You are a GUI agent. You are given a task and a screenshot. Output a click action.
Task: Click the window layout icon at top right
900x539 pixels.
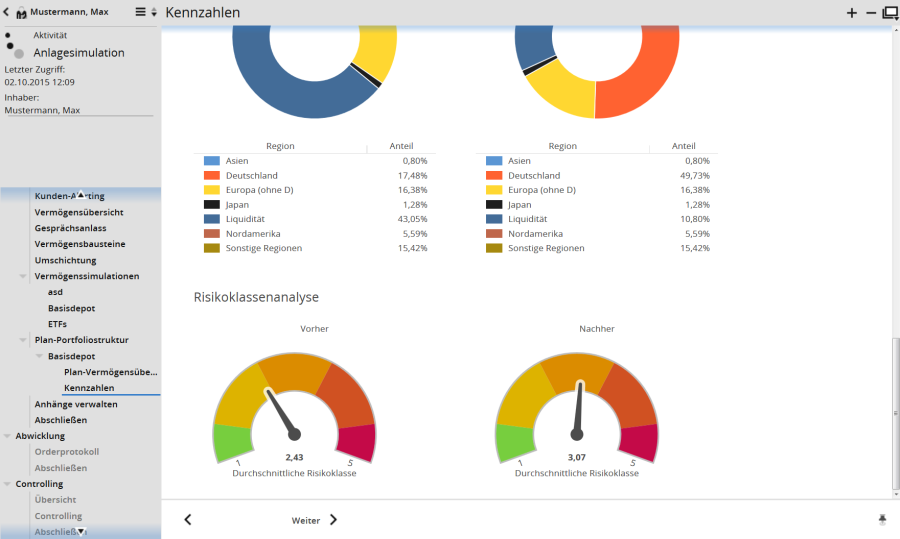(x=889, y=12)
